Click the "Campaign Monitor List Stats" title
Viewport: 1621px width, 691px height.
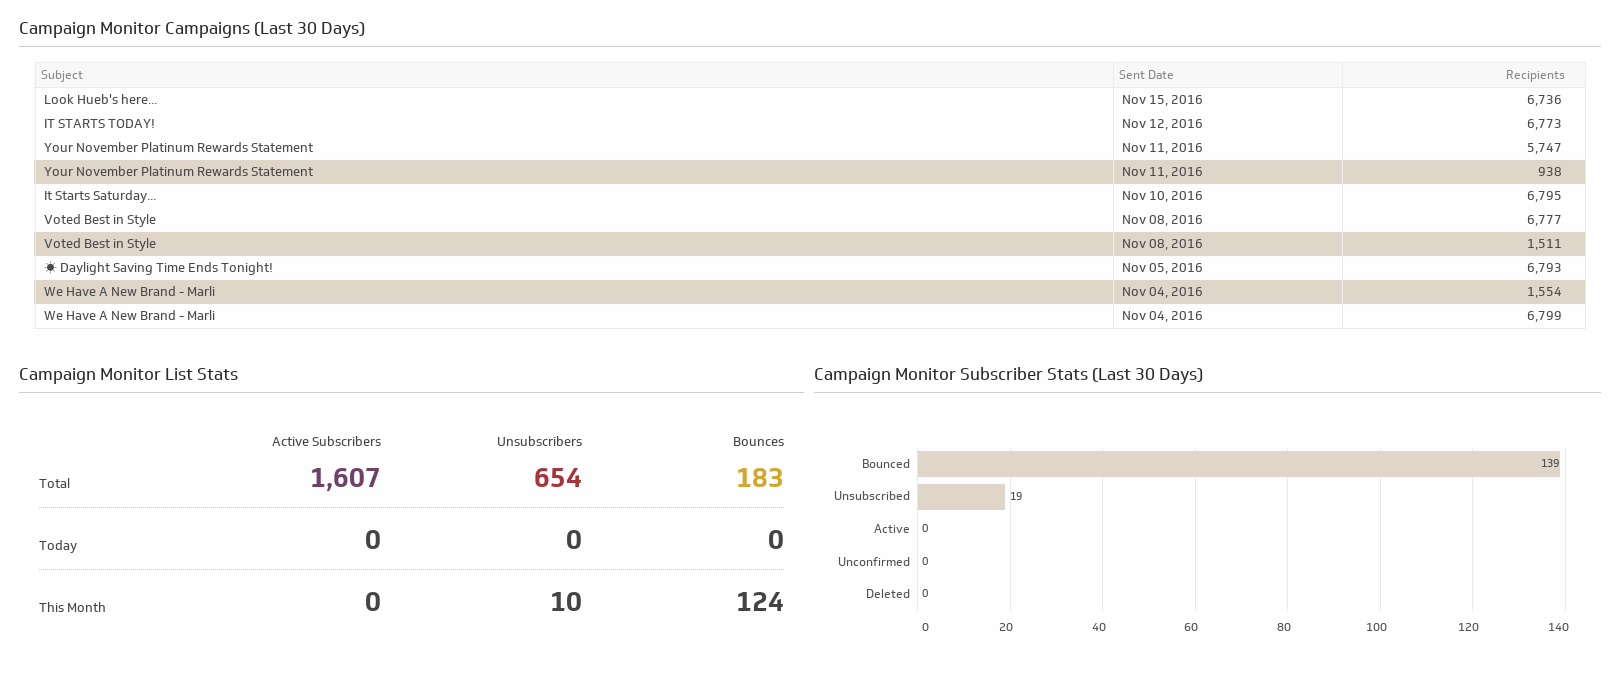(x=129, y=375)
